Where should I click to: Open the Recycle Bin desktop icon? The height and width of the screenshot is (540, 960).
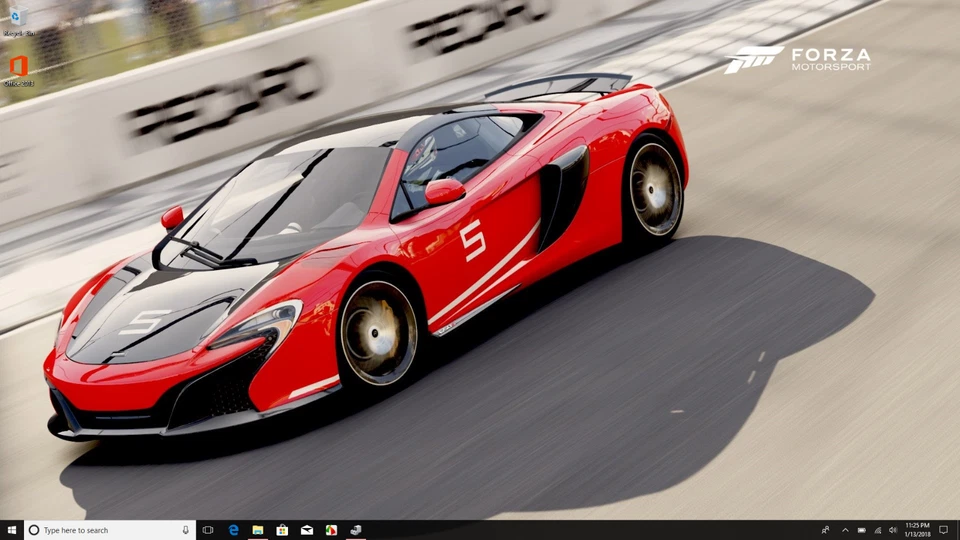point(15,19)
